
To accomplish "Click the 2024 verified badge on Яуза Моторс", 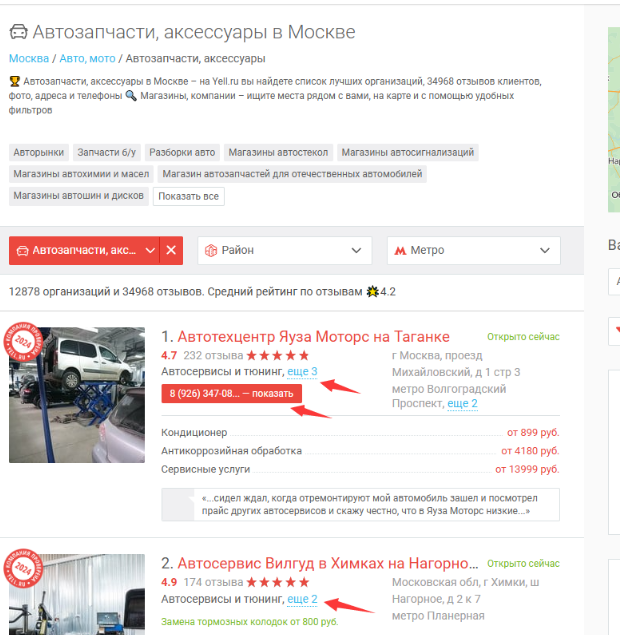I will point(22,341).
